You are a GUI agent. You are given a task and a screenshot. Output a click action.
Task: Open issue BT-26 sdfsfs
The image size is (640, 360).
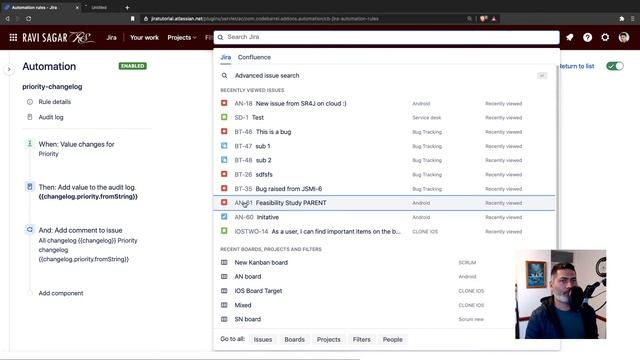point(384,174)
